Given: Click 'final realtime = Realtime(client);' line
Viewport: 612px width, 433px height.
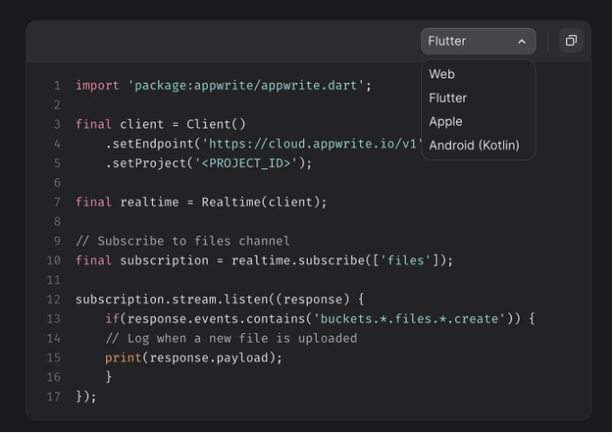Looking at the screenshot, I should point(201,202).
